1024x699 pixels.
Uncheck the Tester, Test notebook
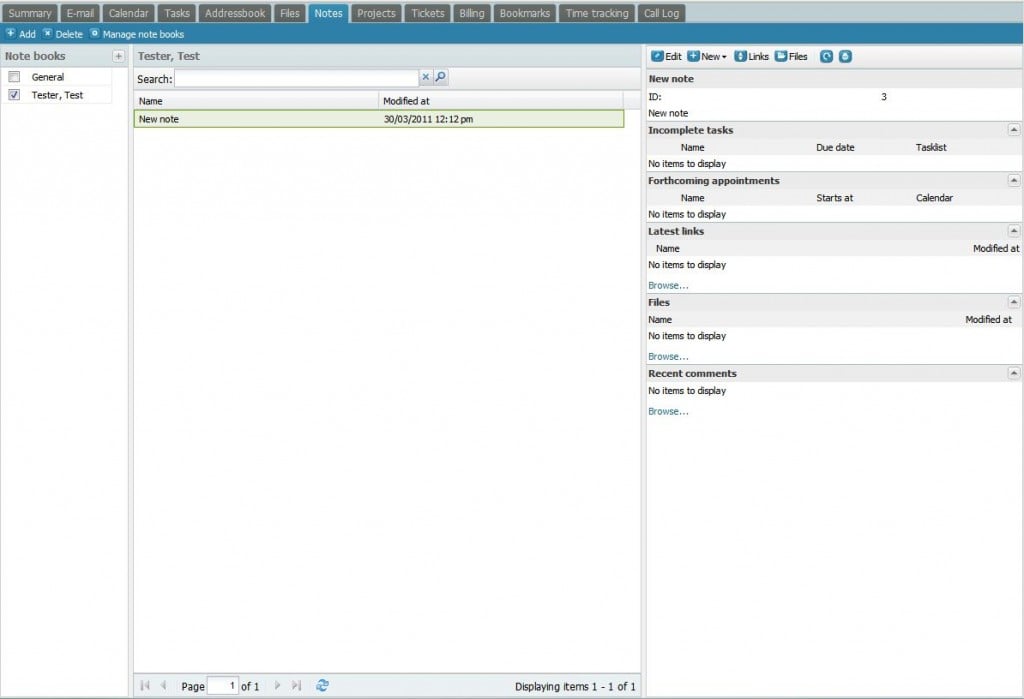click(14, 95)
